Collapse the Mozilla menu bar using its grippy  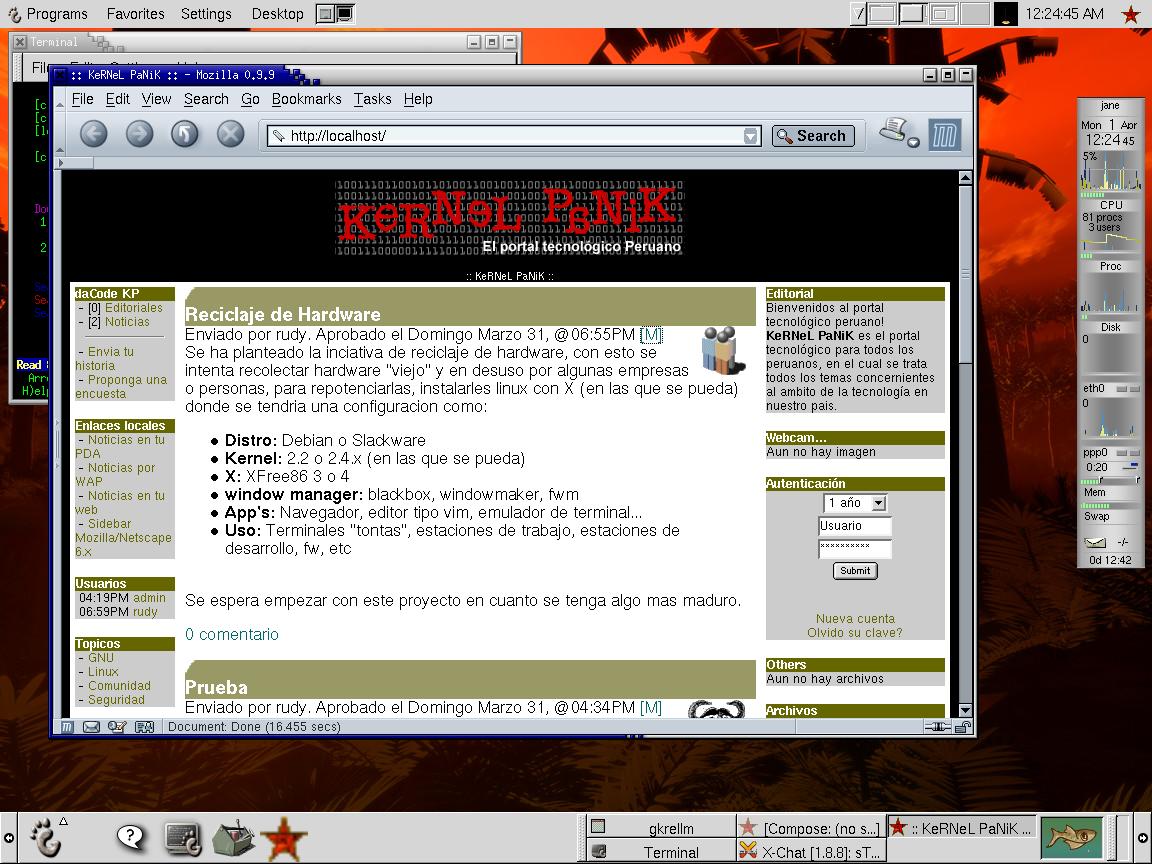(60, 98)
